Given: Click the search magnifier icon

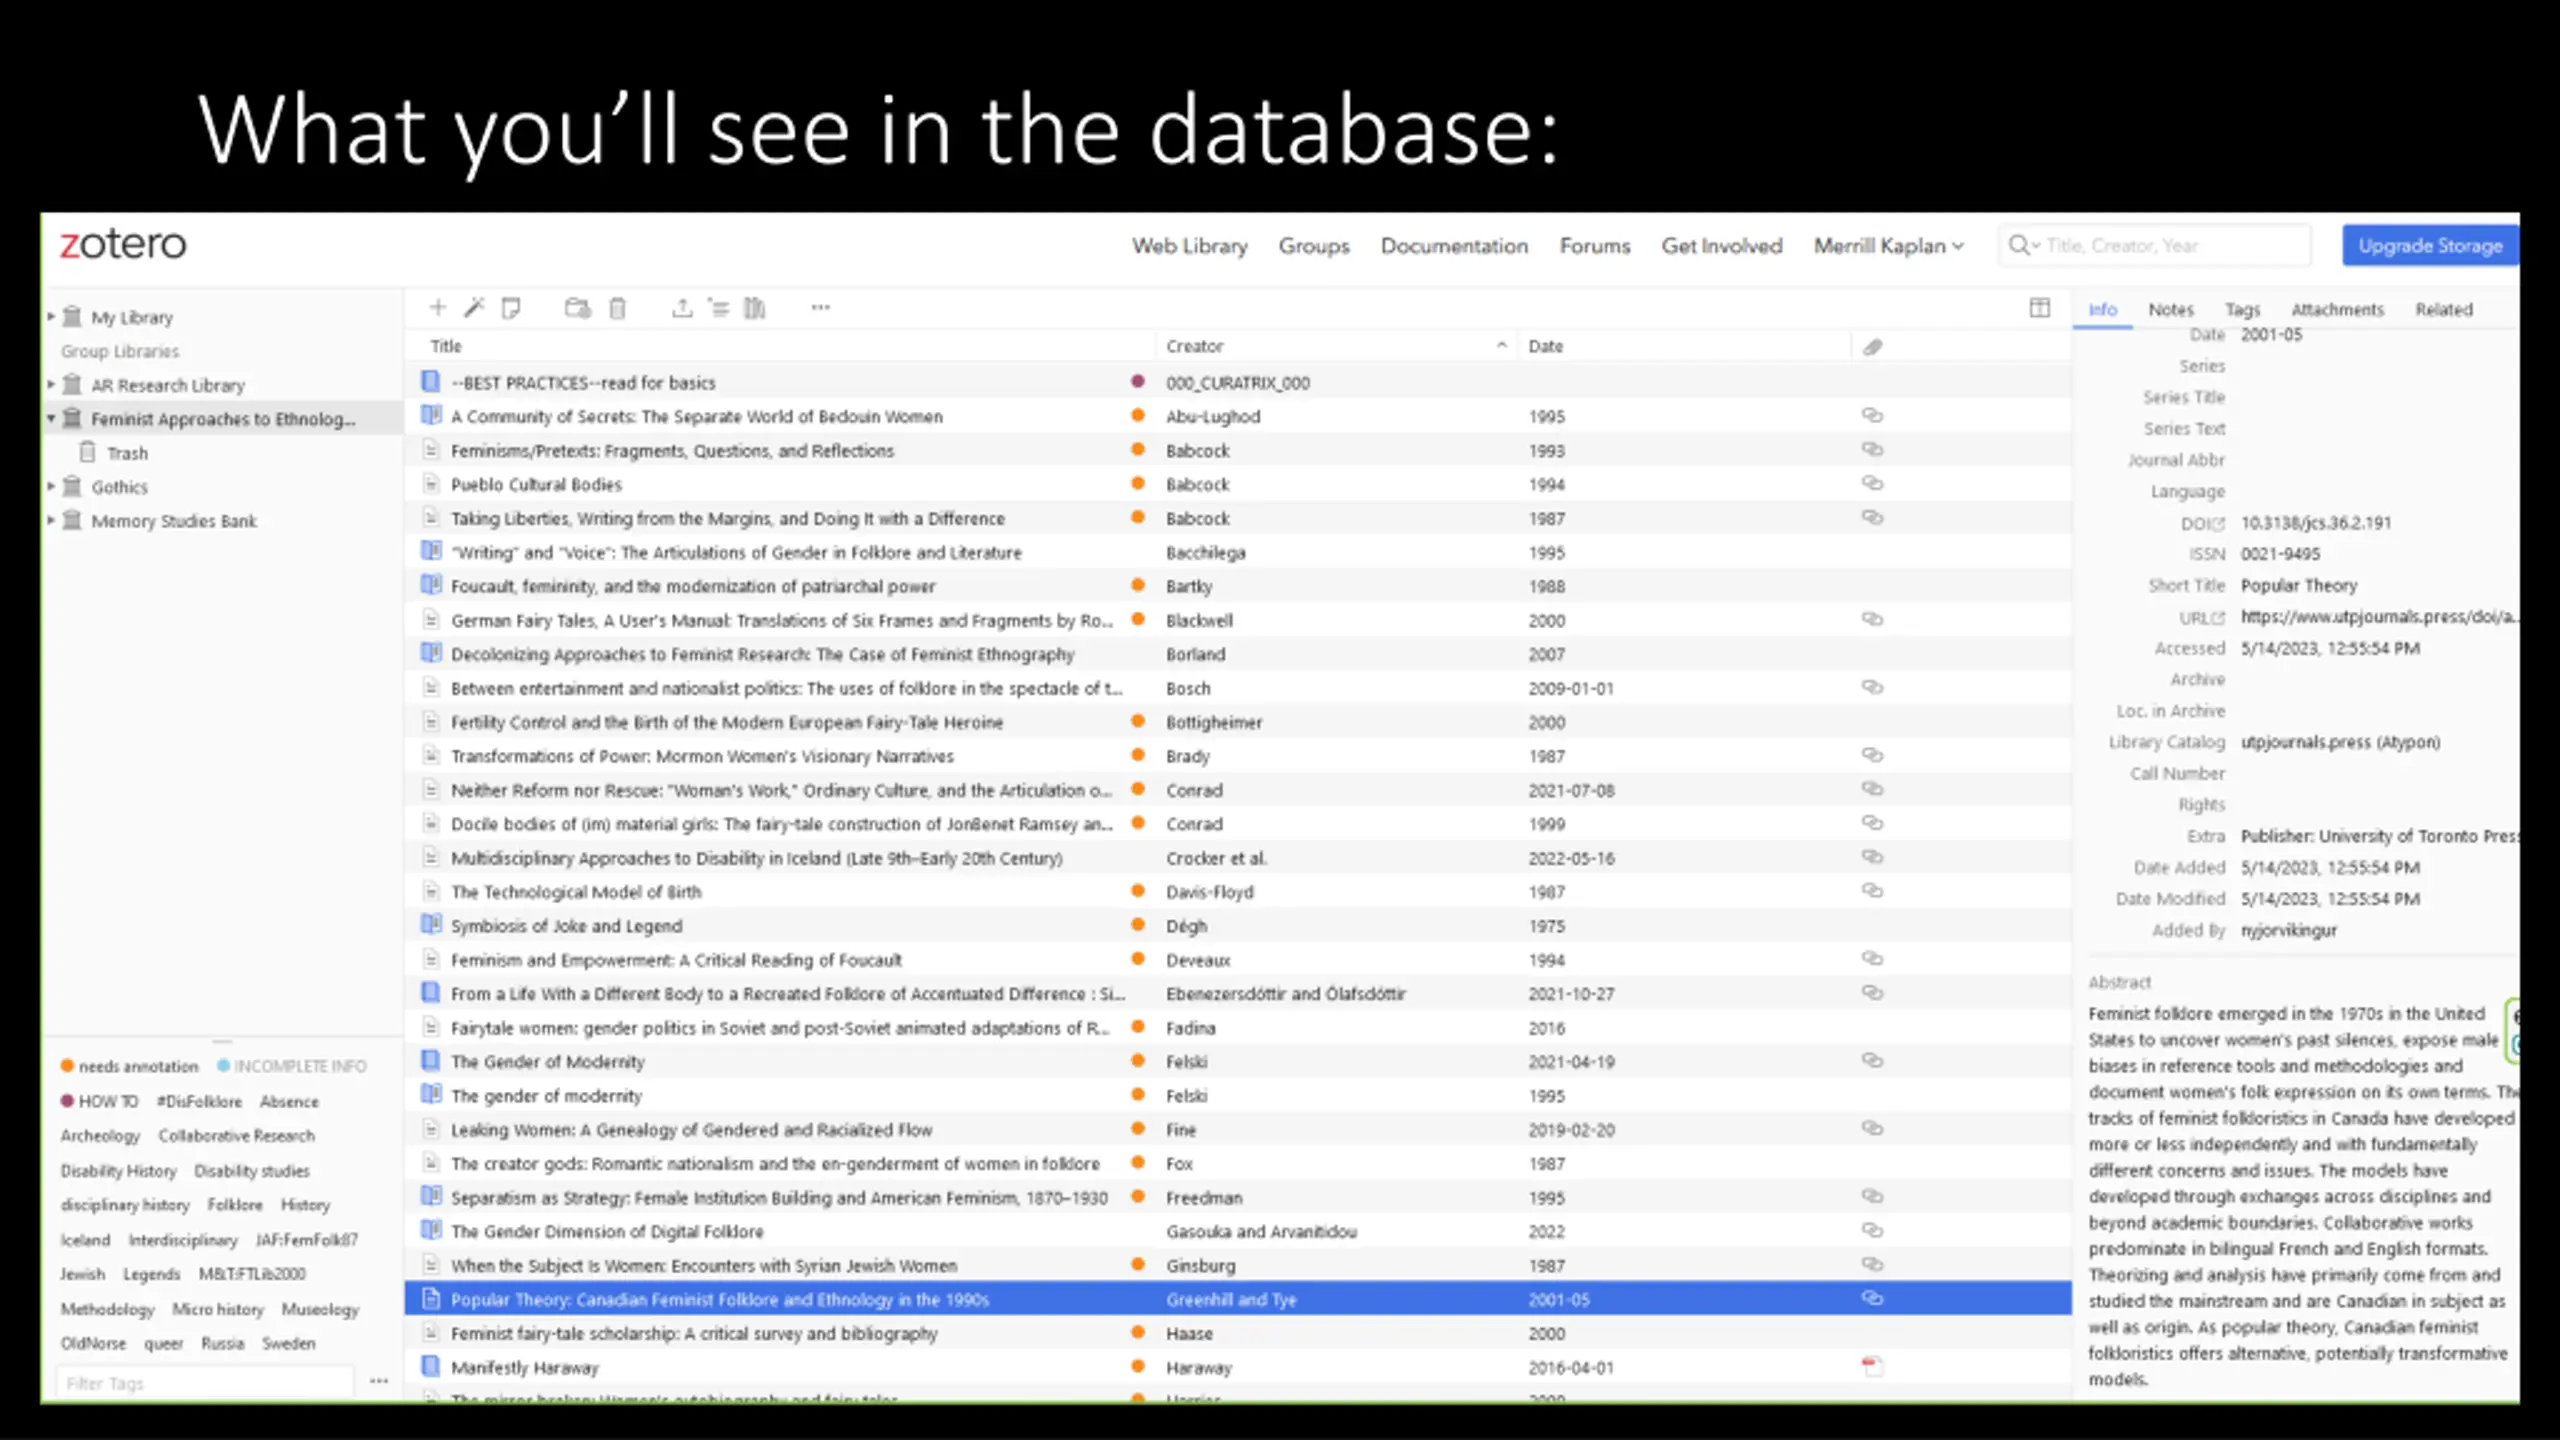Looking at the screenshot, I should point(2018,245).
